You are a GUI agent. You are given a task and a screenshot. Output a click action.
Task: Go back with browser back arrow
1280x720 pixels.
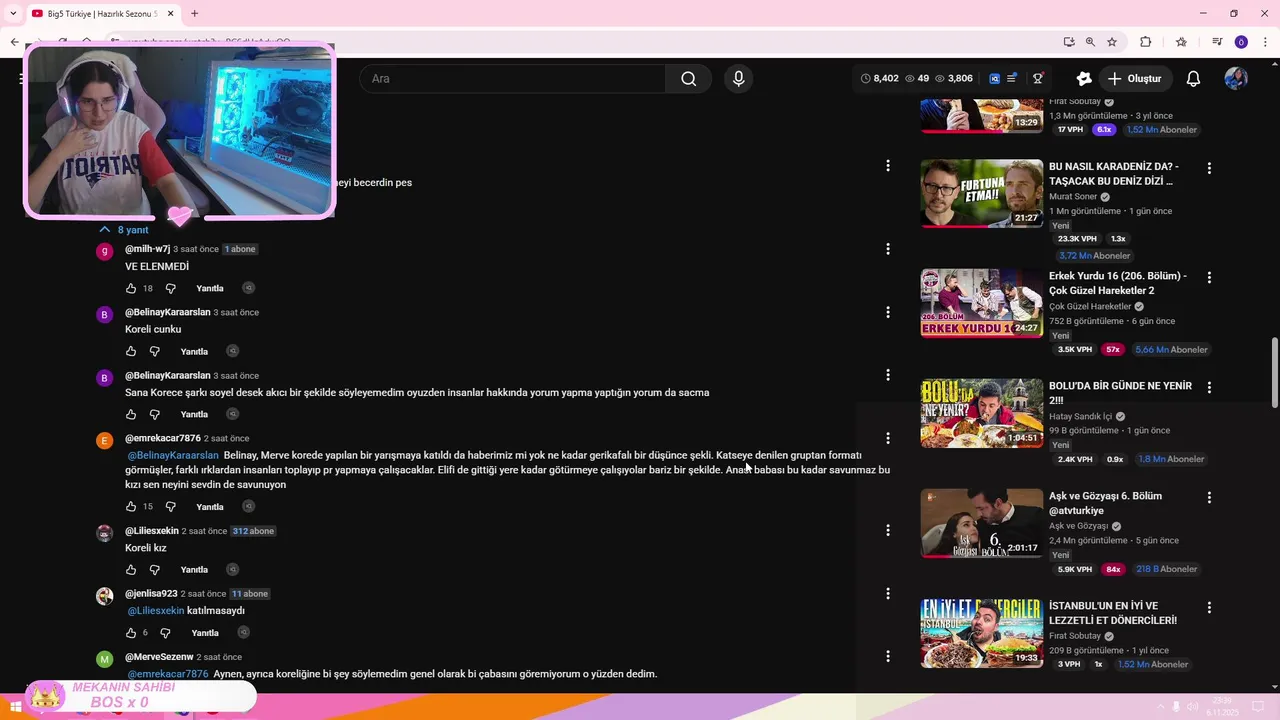[14, 42]
